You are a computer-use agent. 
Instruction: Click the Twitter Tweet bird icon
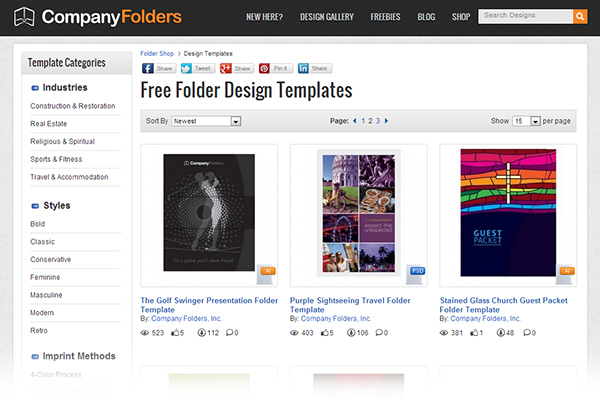click(186, 69)
